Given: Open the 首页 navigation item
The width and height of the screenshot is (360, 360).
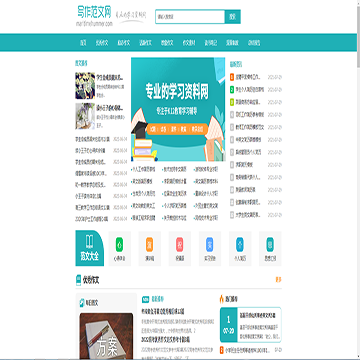Looking at the screenshot, I should 83,43.
